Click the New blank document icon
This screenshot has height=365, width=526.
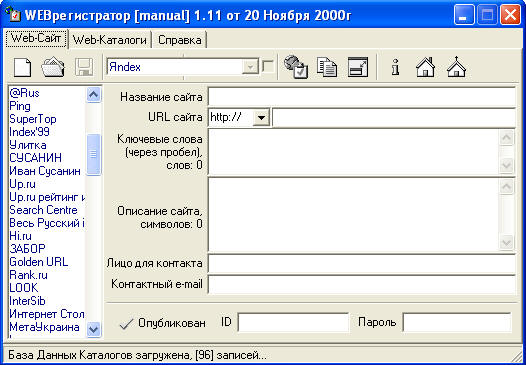pyautogui.click(x=22, y=67)
